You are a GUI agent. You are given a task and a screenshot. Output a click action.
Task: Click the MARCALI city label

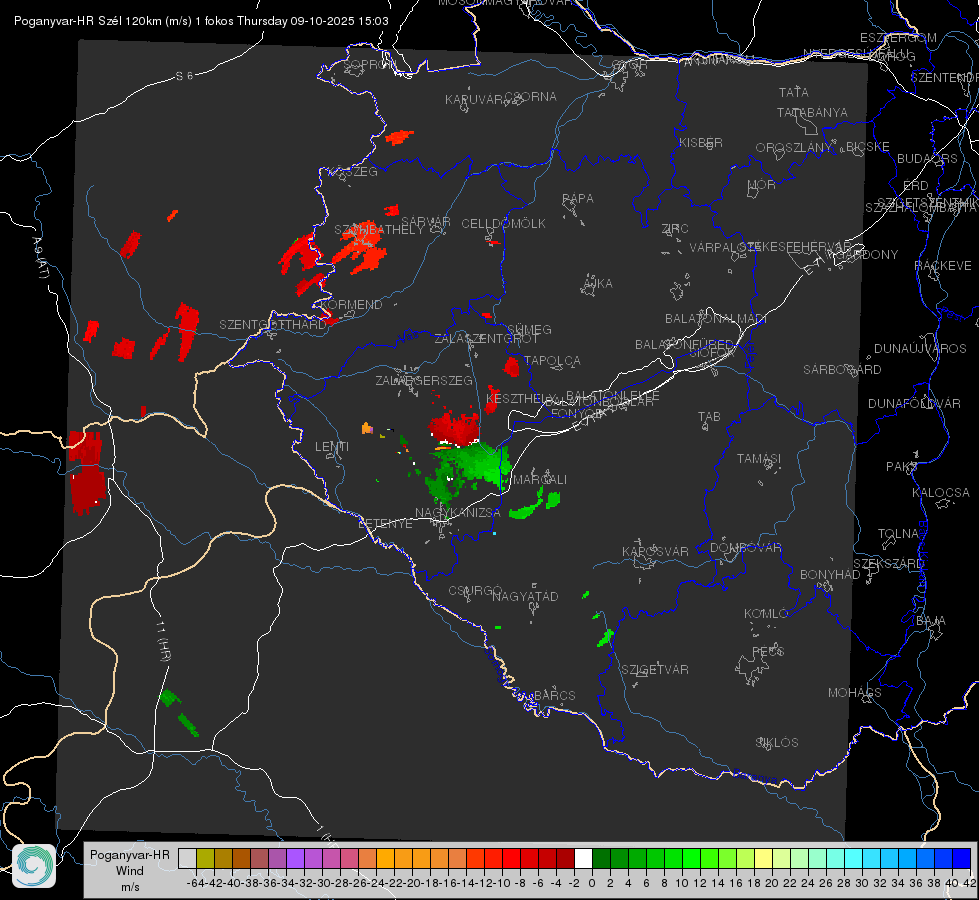(539, 480)
